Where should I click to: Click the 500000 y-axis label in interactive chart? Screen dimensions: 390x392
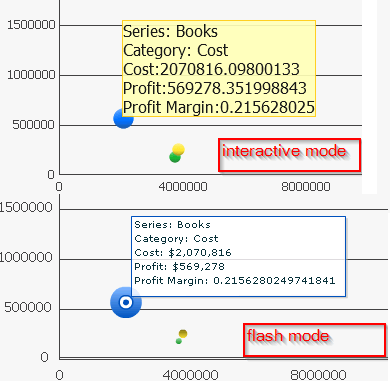pyautogui.click(x=33, y=125)
